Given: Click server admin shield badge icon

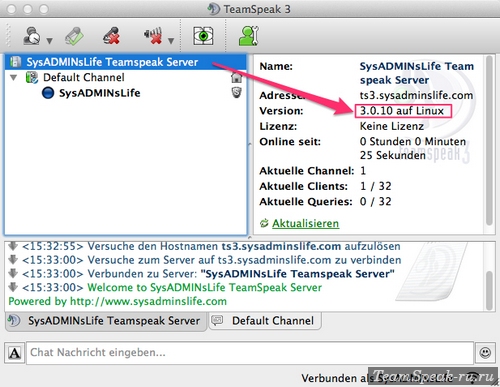Looking at the screenshot, I should click(x=236, y=92).
